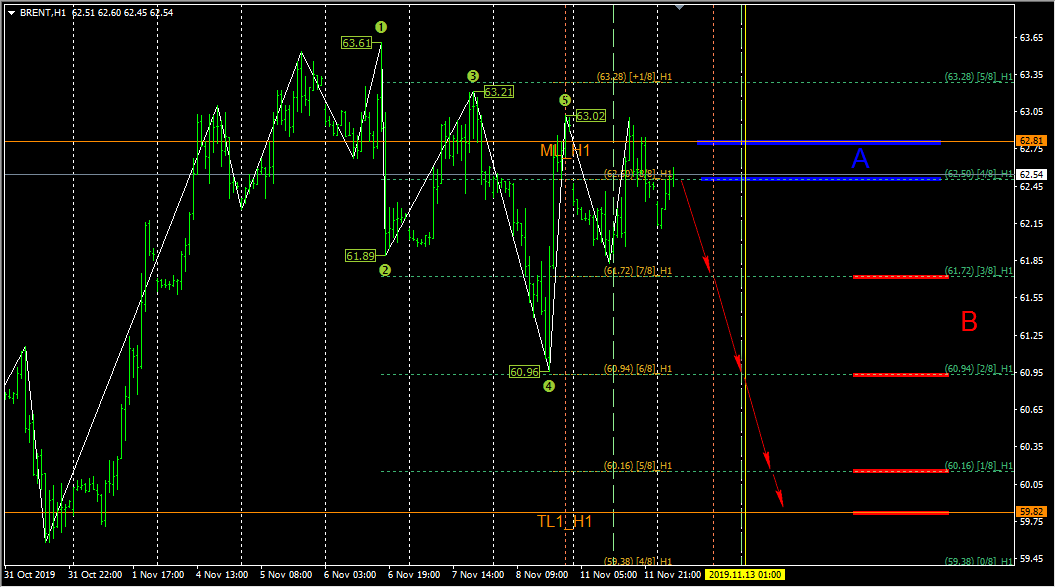The width and height of the screenshot is (1056, 588).
Task: Click the 1 Nov 17:00 time axis label
Action: point(158,575)
